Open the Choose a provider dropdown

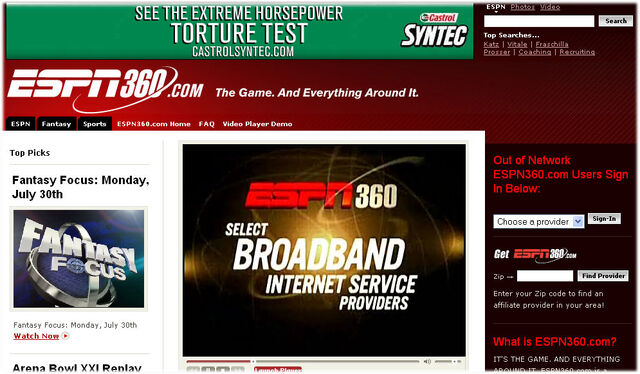point(538,222)
